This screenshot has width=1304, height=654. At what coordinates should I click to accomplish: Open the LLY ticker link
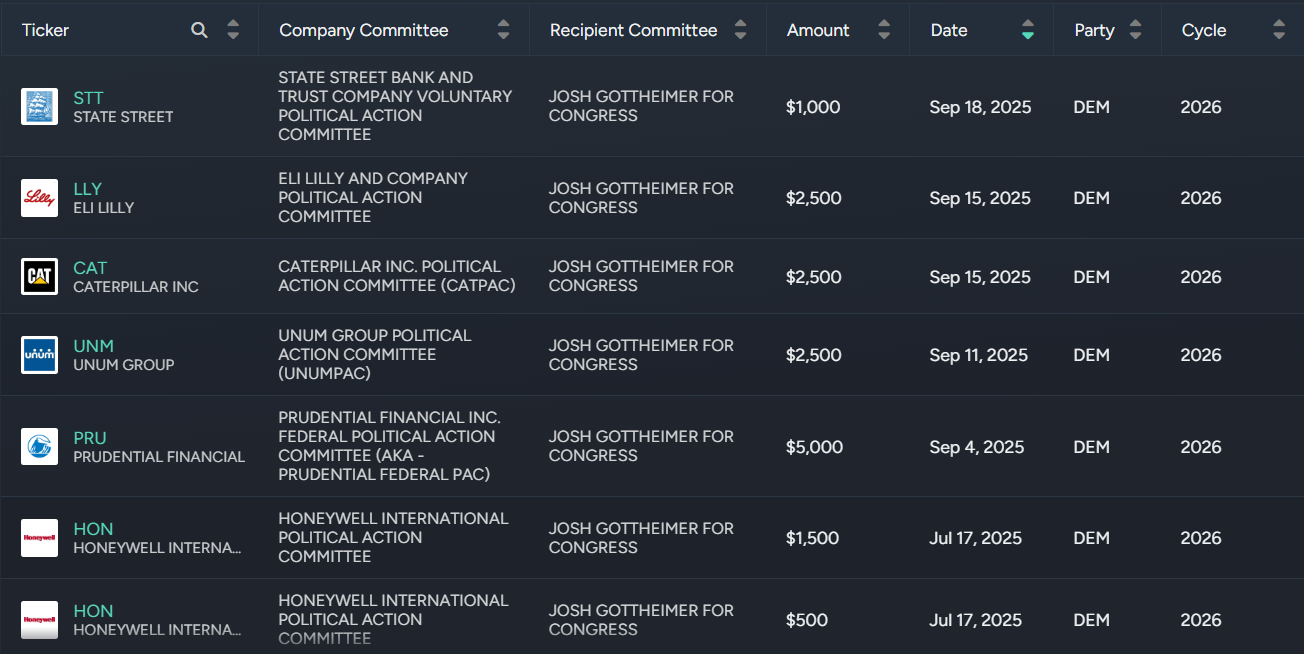pos(88,189)
